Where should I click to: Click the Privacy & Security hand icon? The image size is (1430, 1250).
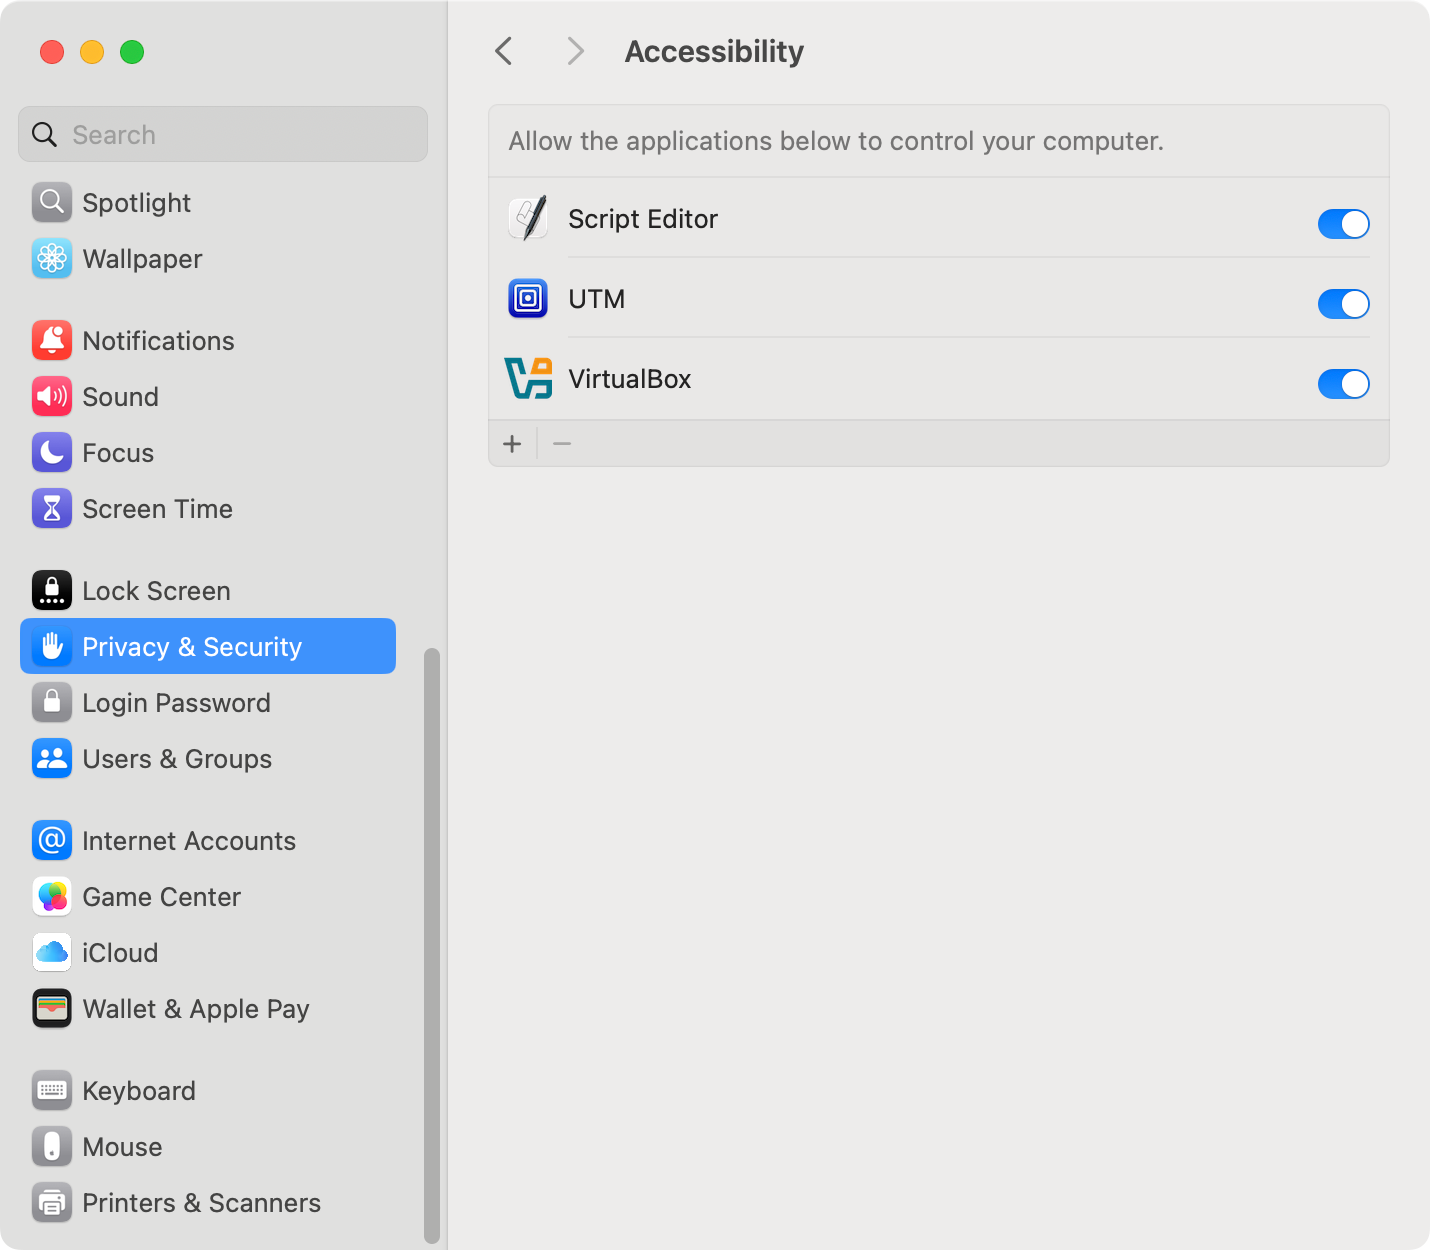[x=52, y=646]
